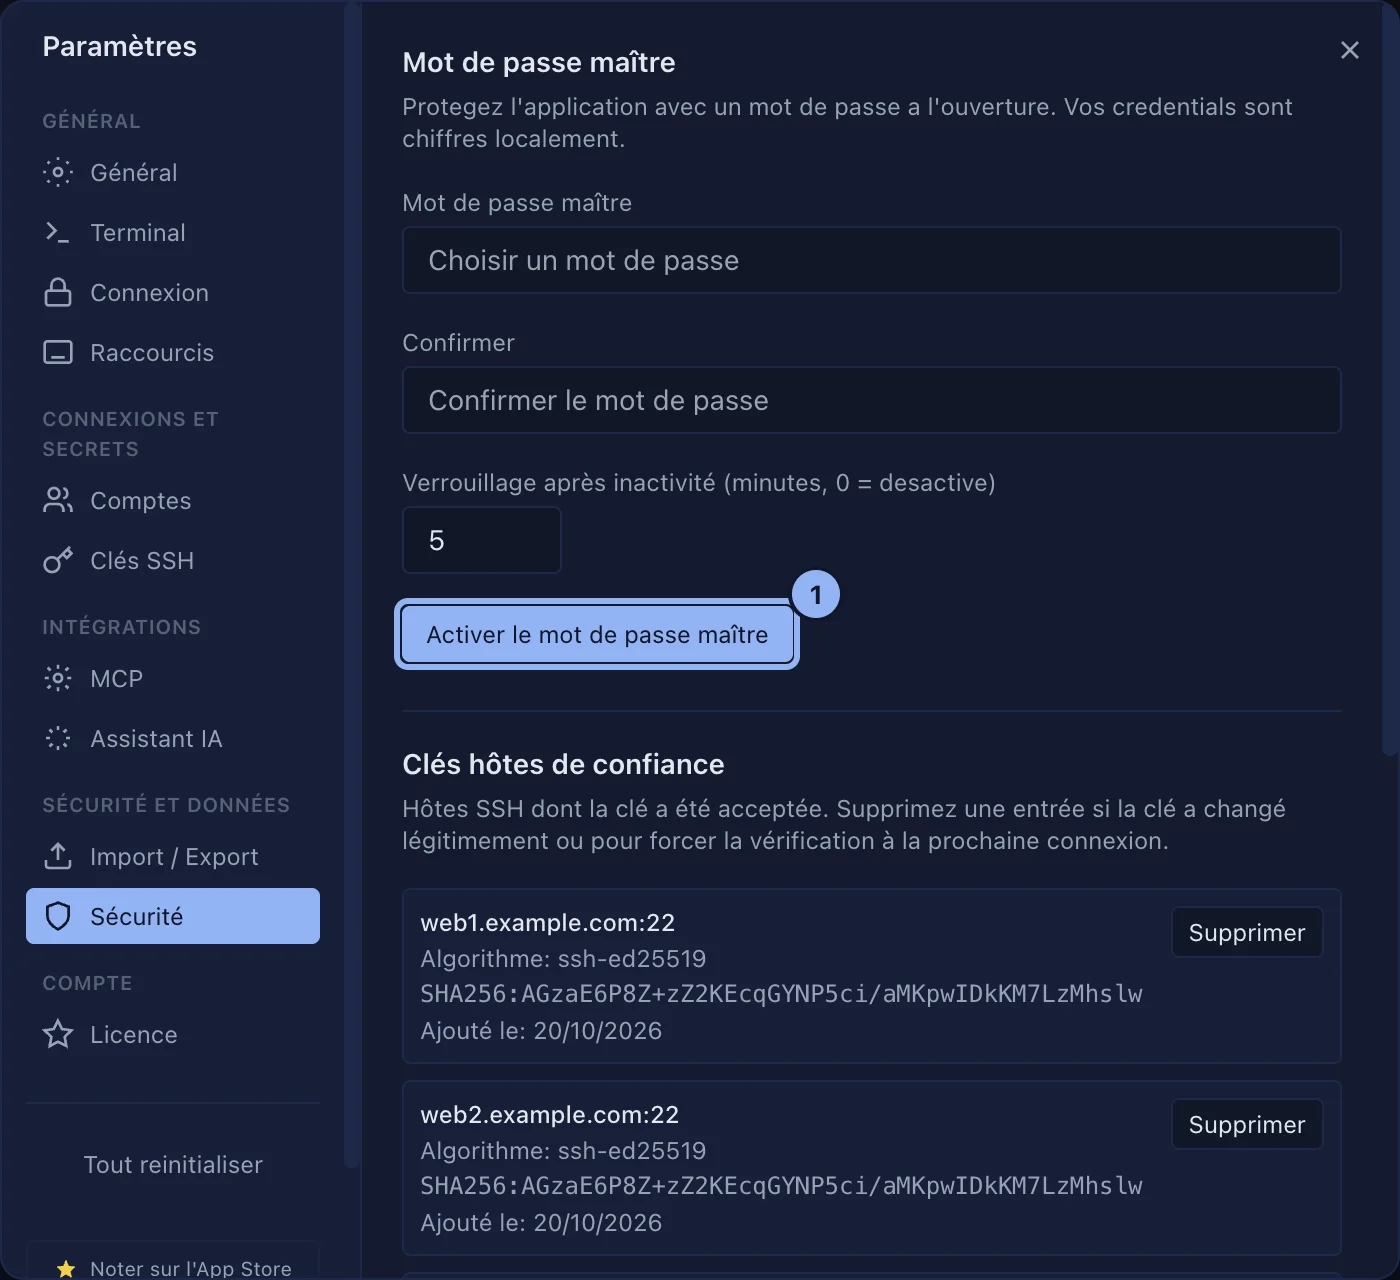Click the web1.example.com:22 host name
Image resolution: width=1400 pixels, height=1280 pixels.
(x=548, y=922)
